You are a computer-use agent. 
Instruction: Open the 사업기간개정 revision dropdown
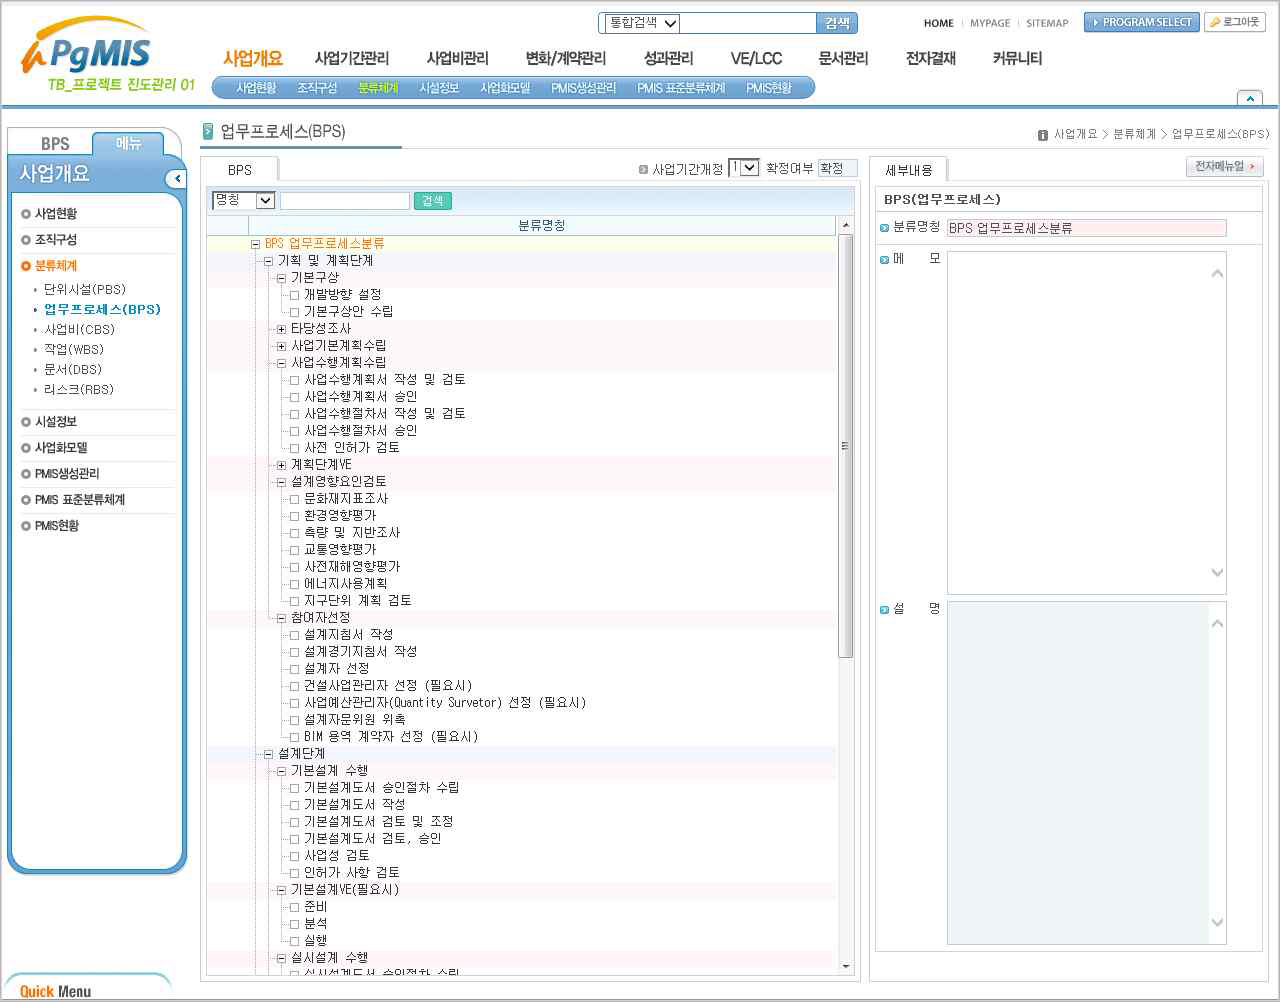coord(743,168)
